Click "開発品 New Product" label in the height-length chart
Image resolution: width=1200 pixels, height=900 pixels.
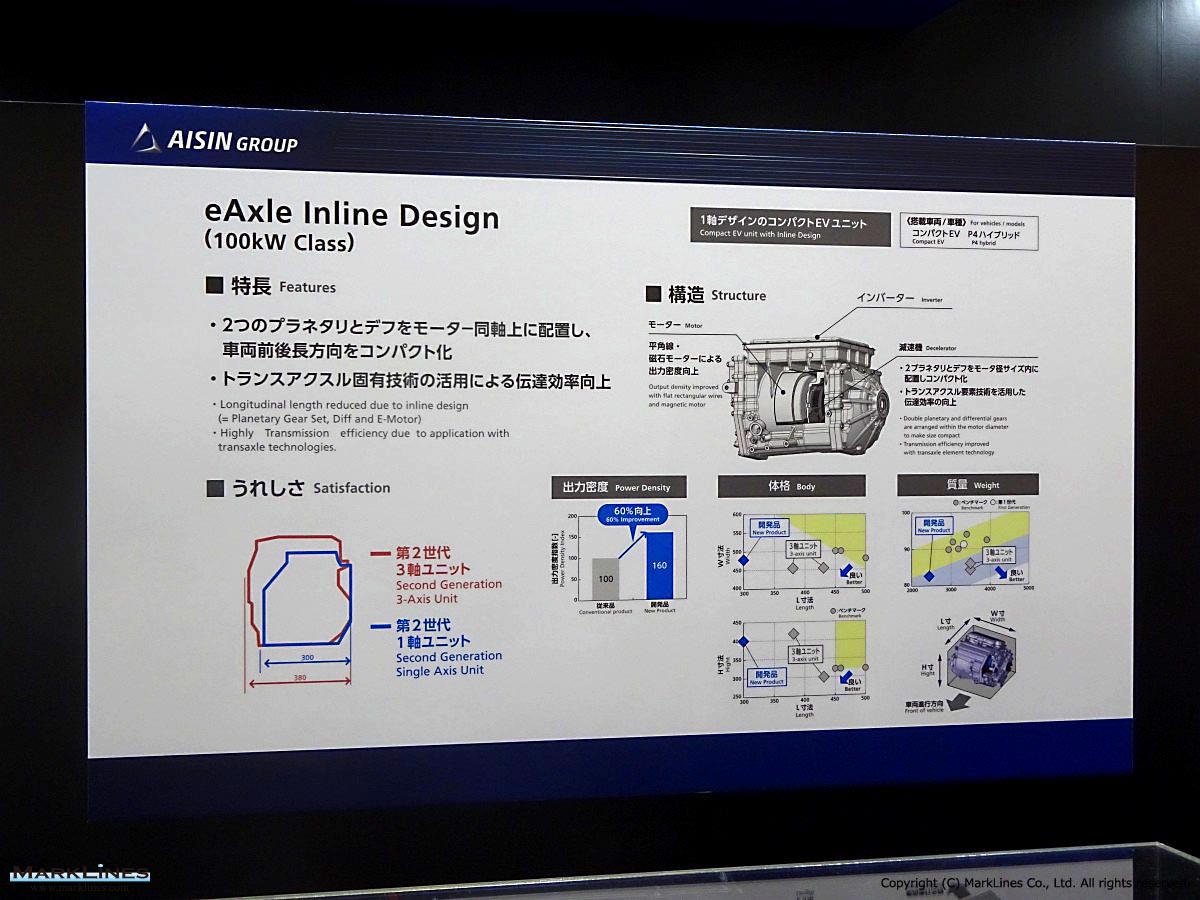(x=768, y=678)
